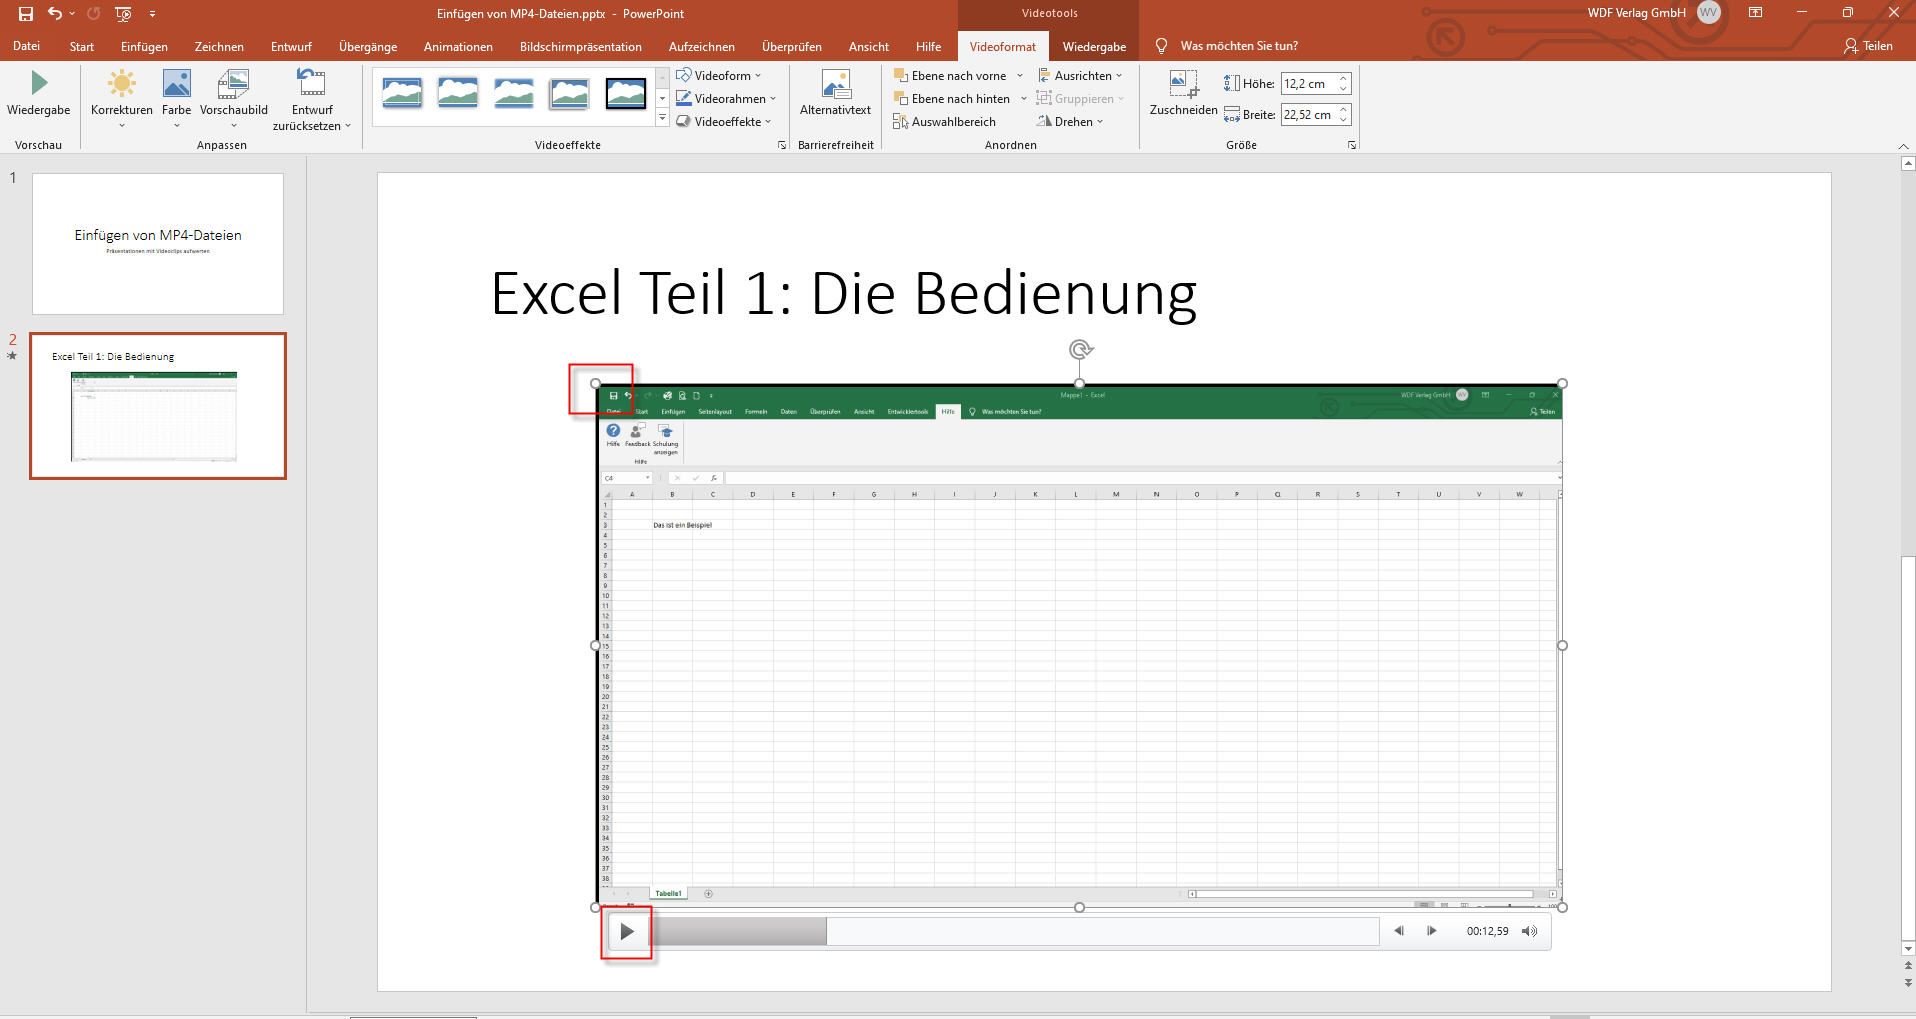Click the video timestamp 00:12,59
This screenshot has height=1019, width=1916.
pyautogui.click(x=1487, y=932)
